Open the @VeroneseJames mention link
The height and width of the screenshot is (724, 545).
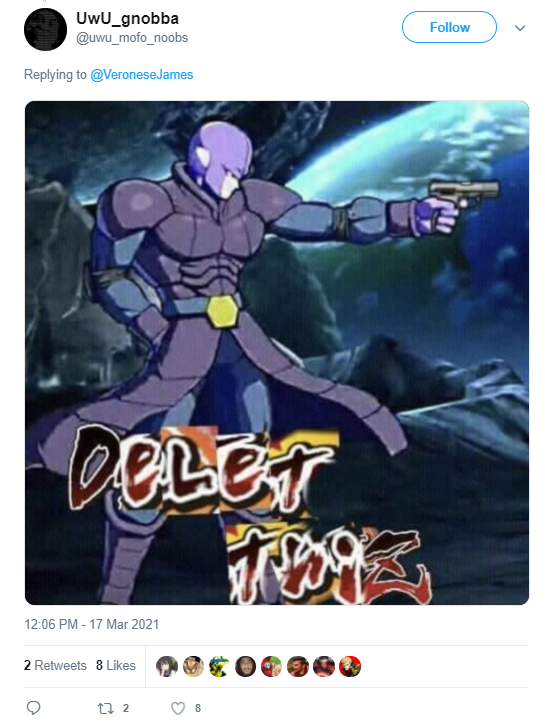point(142,74)
